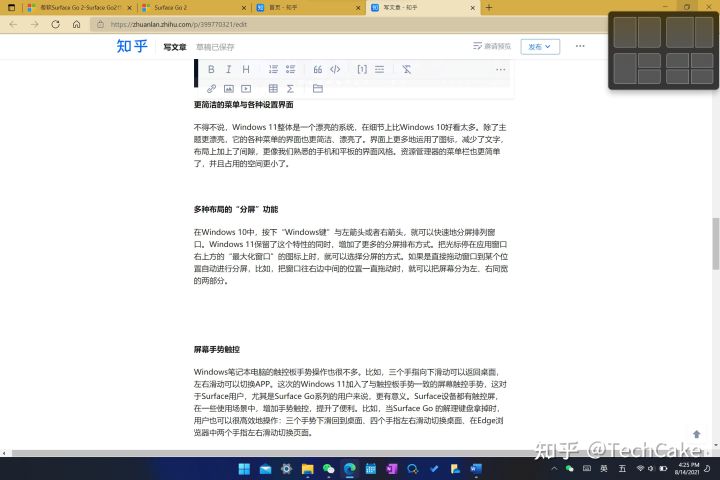Insert an ordered numbered list
The width and height of the screenshot is (720, 480).
pyautogui.click(x=273, y=69)
